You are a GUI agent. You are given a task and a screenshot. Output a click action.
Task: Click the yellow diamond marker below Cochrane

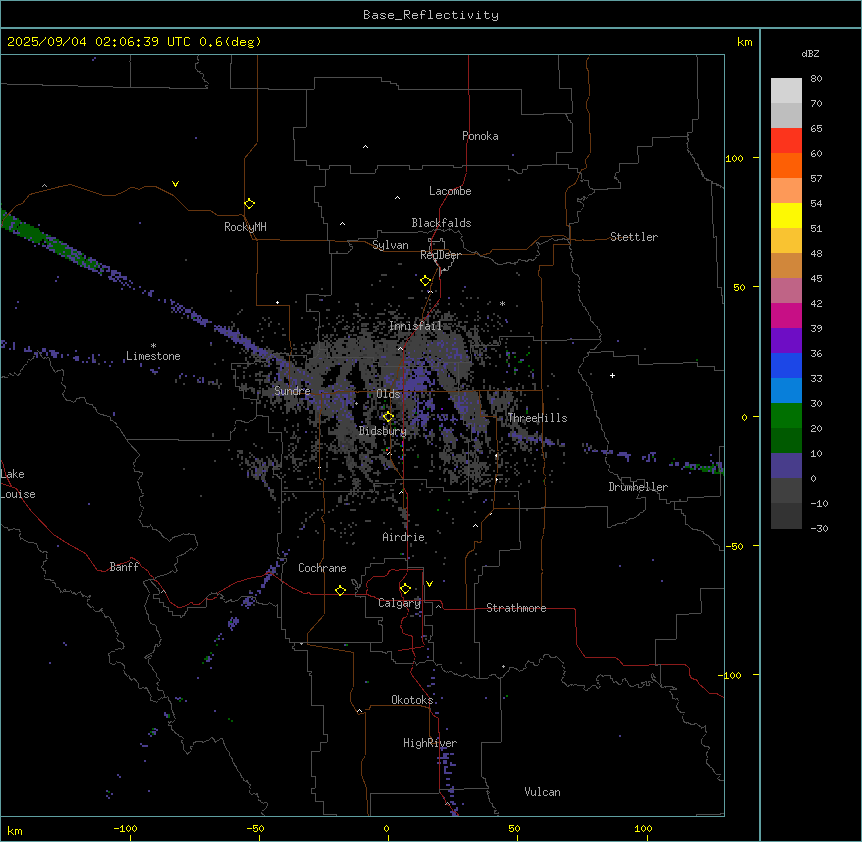340,590
